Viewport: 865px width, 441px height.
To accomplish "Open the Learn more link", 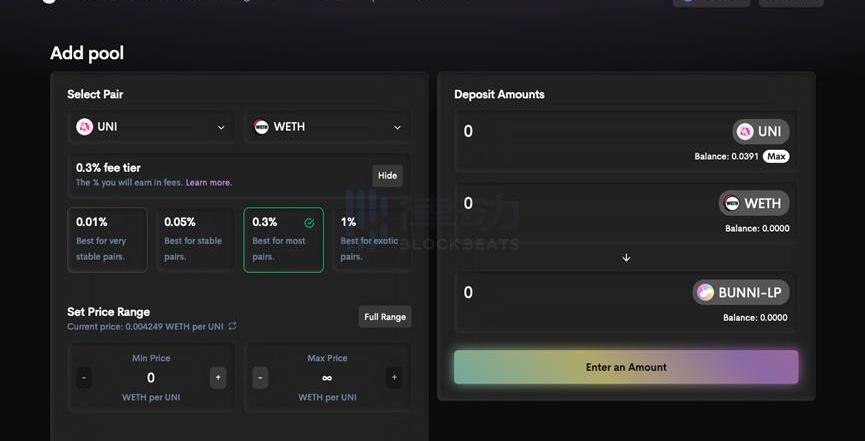I will point(208,183).
